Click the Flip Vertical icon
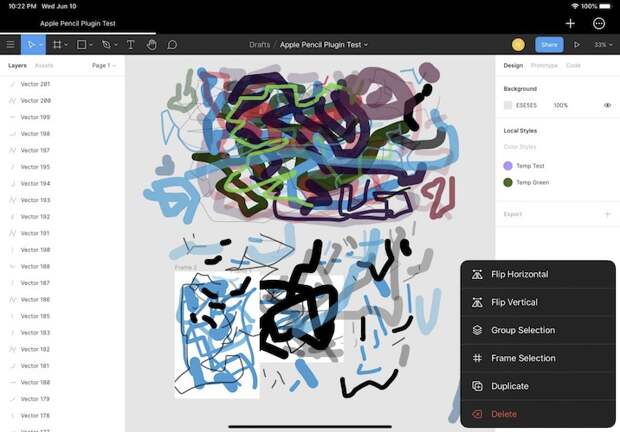This screenshot has height=432, width=620. 477,302
